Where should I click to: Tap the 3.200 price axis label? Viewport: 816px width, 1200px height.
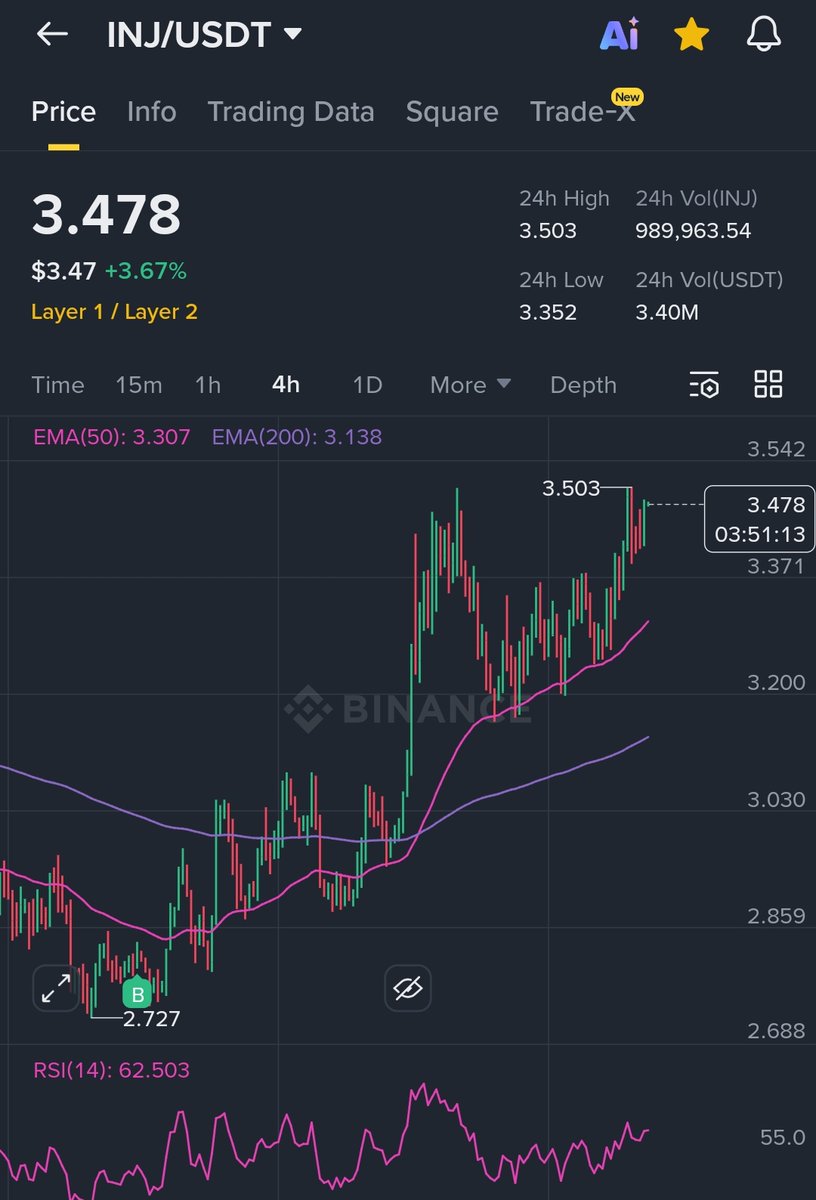776,682
